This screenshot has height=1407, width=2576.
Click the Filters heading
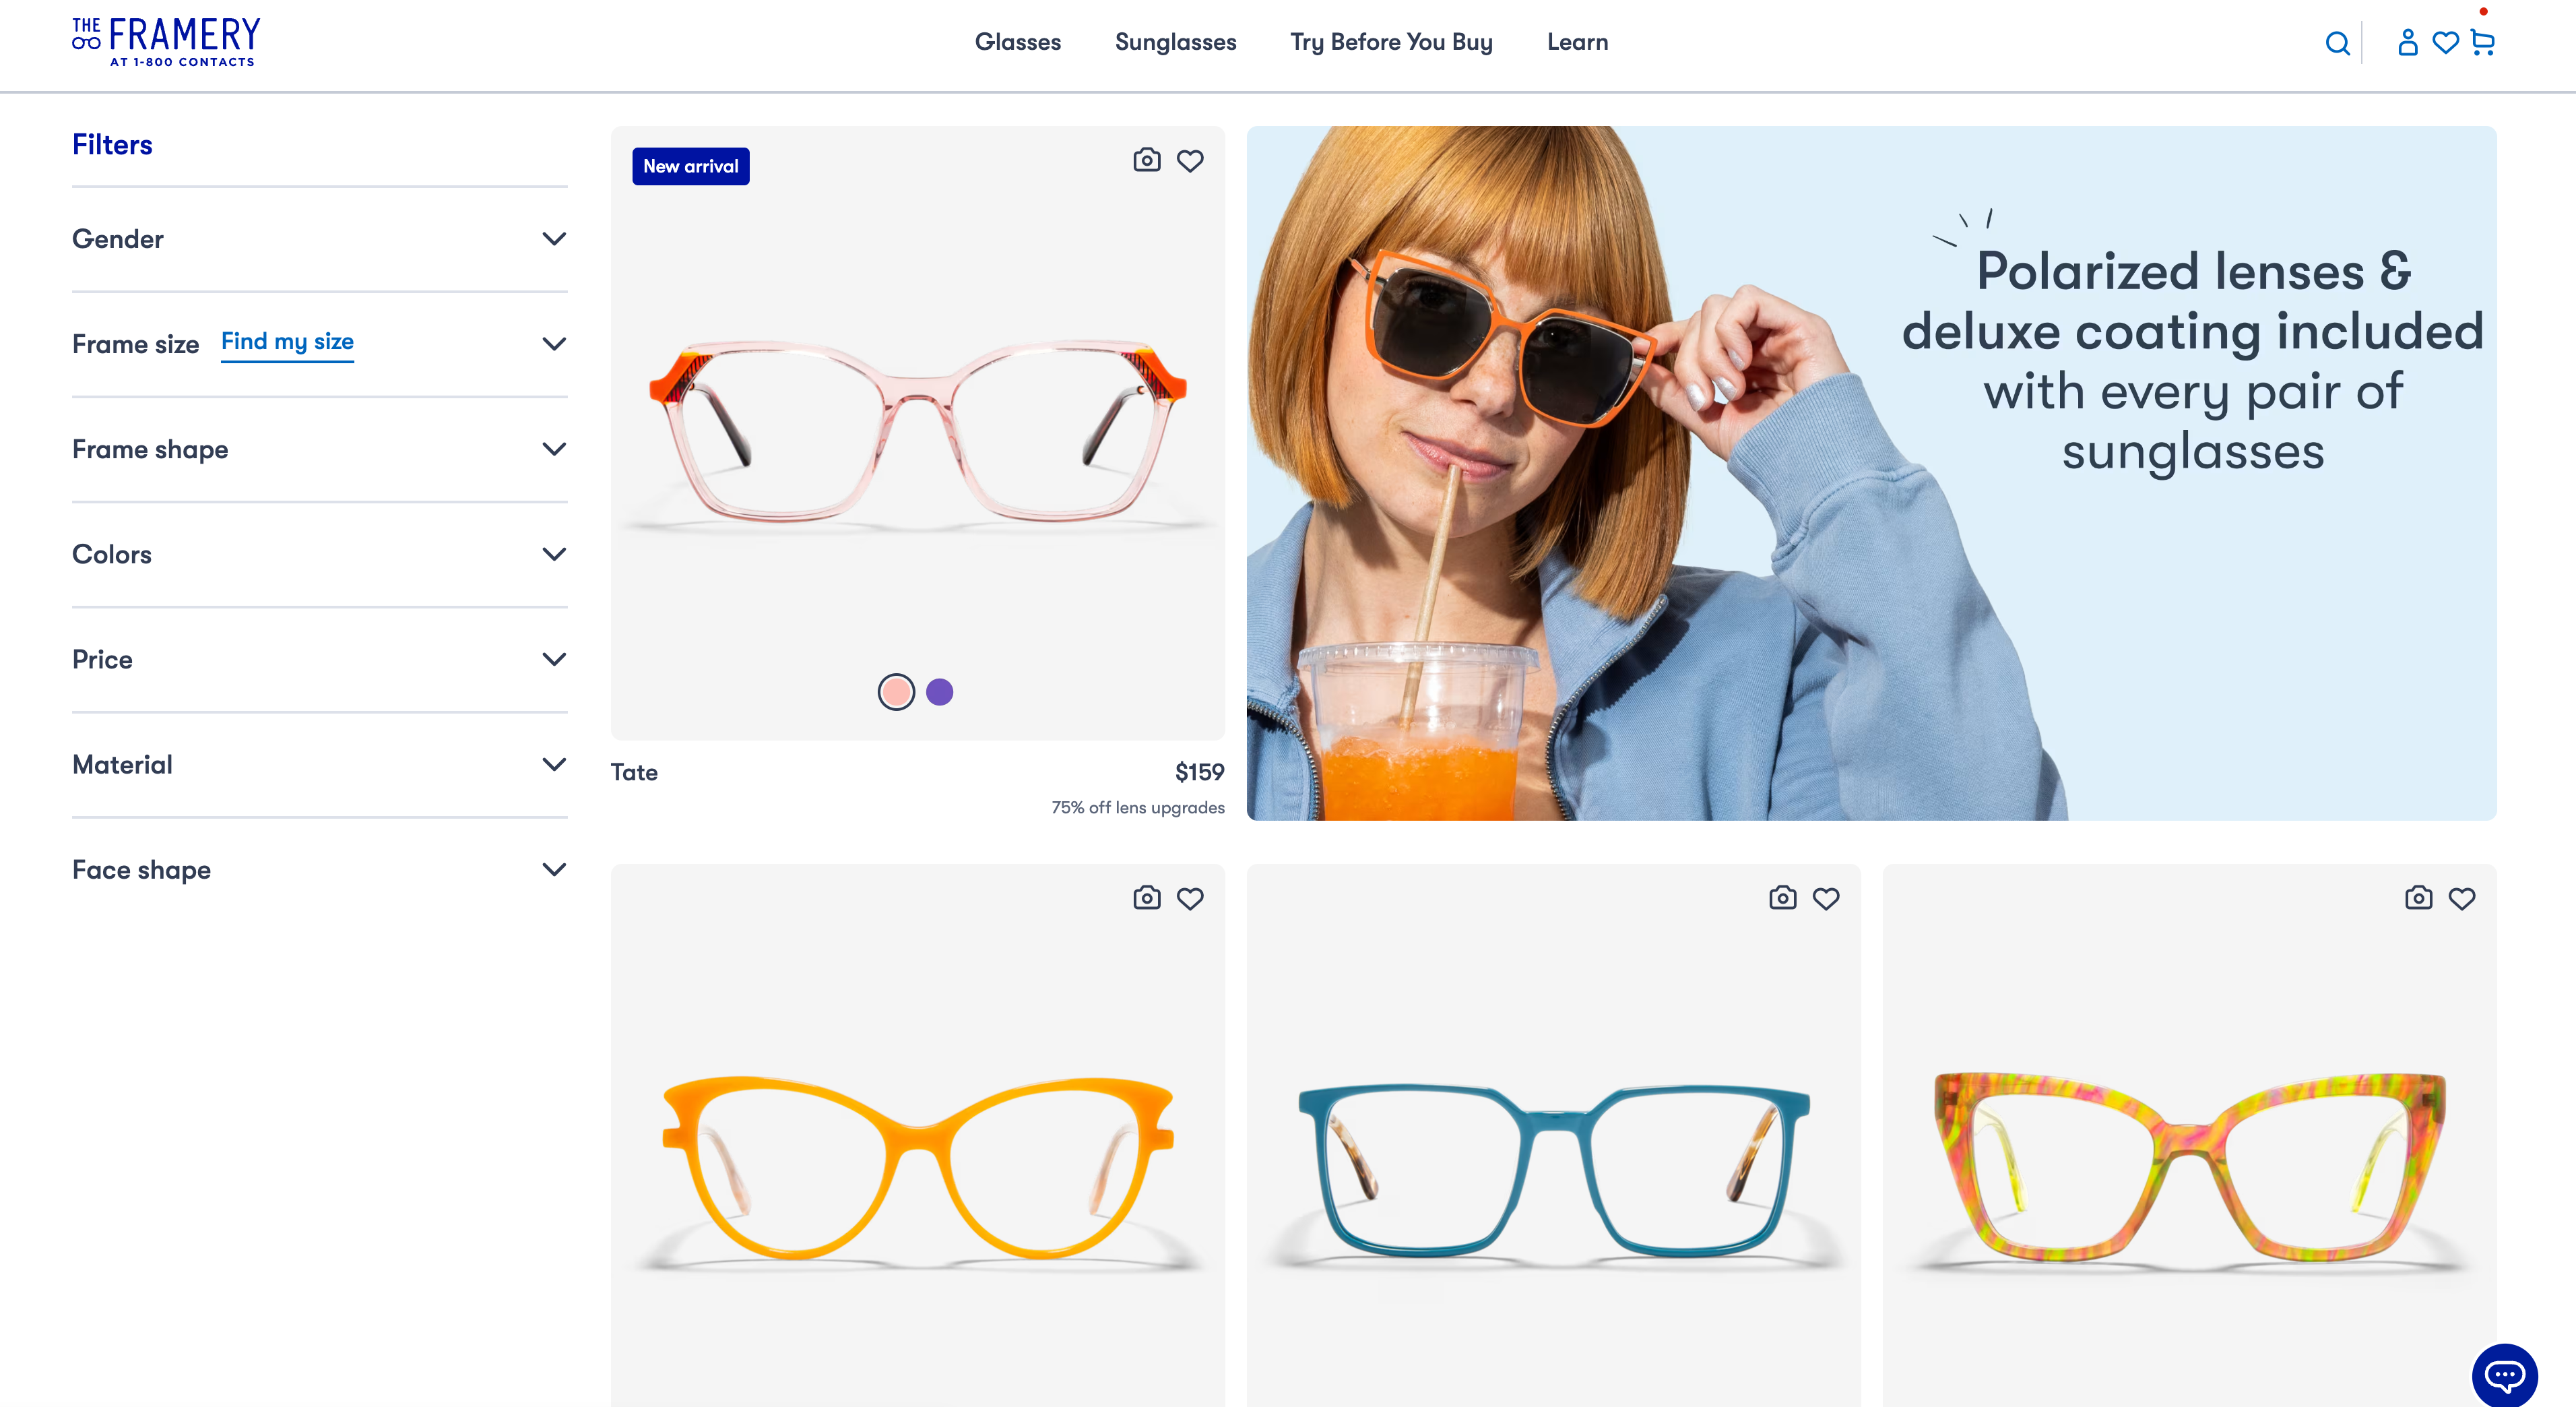click(112, 145)
